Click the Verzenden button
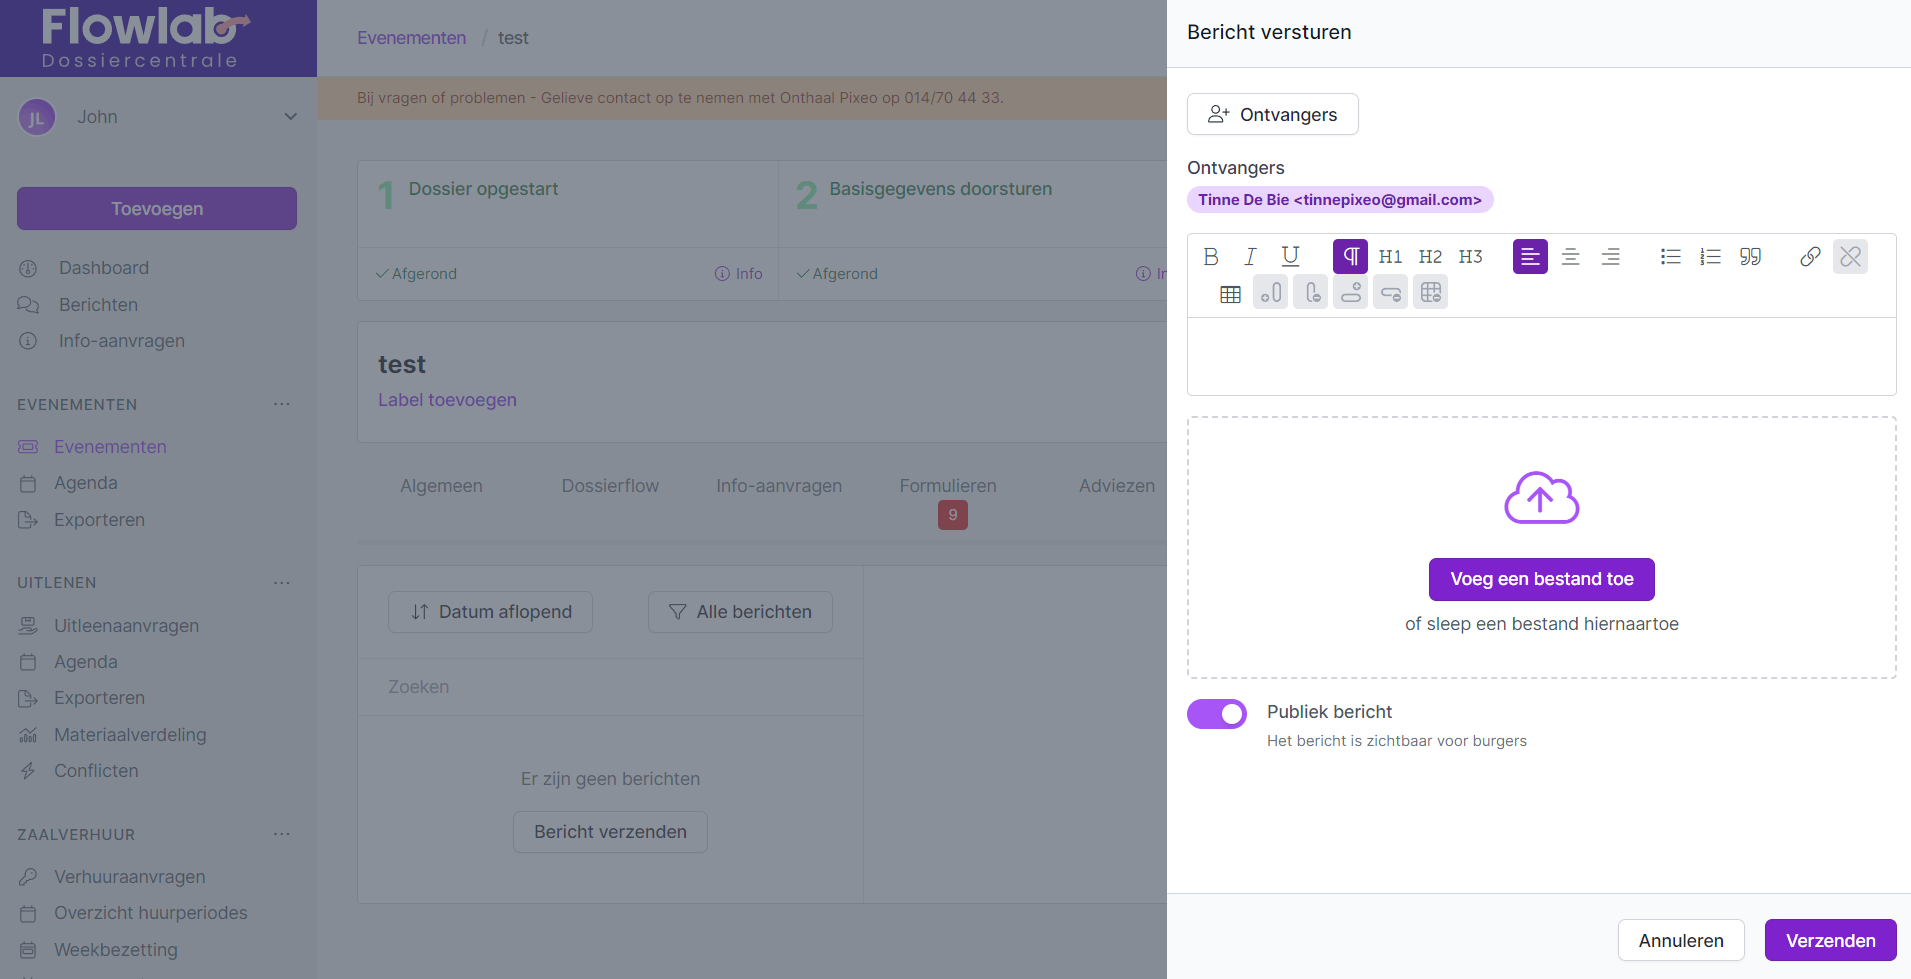Screen dimensions: 1911x979 pos(1830,940)
